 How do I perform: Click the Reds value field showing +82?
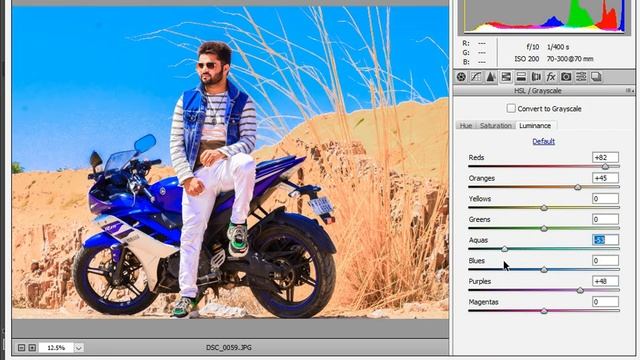605,157
